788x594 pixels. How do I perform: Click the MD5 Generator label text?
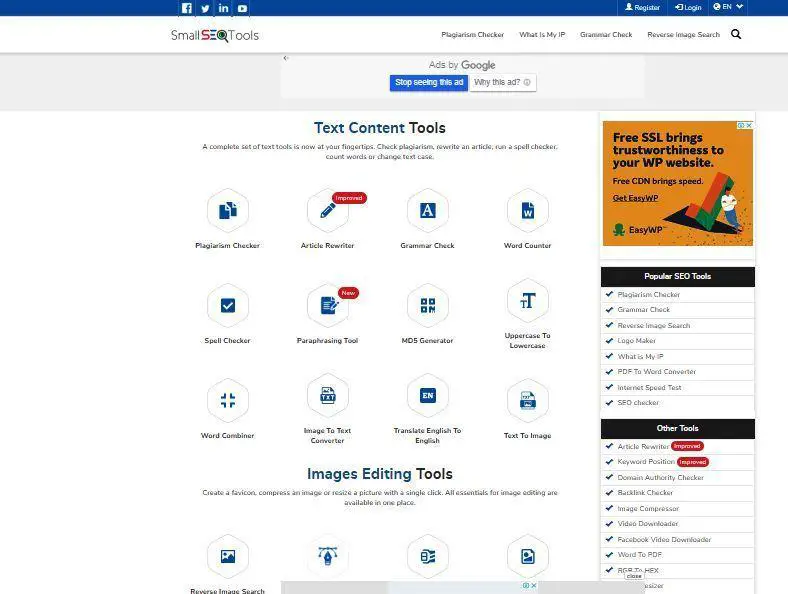[x=427, y=340]
